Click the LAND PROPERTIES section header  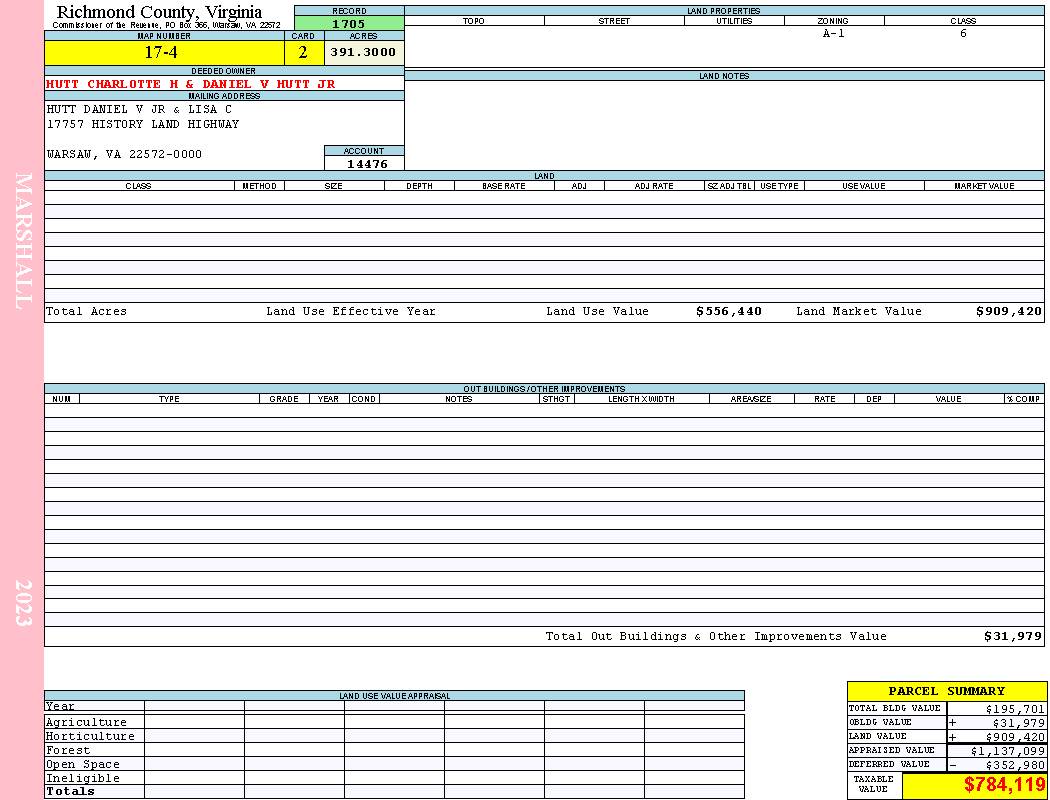[723, 11]
